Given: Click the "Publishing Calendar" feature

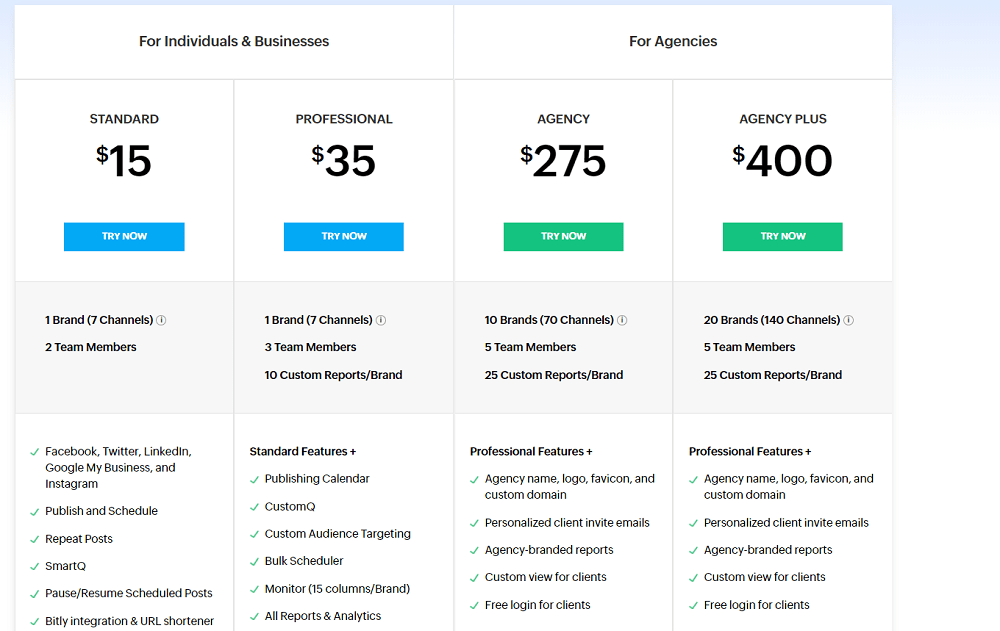Looking at the screenshot, I should pos(317,479).
